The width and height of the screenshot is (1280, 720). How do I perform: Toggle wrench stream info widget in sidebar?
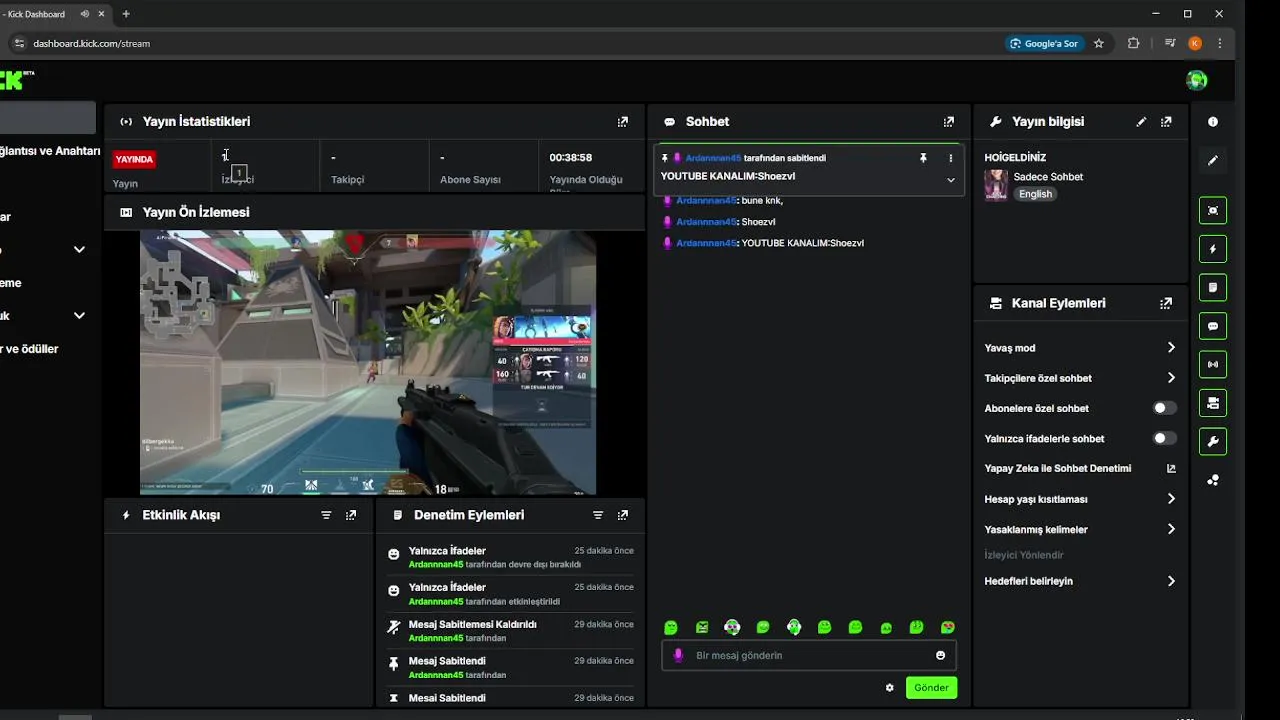click(x=1213, y=441)
